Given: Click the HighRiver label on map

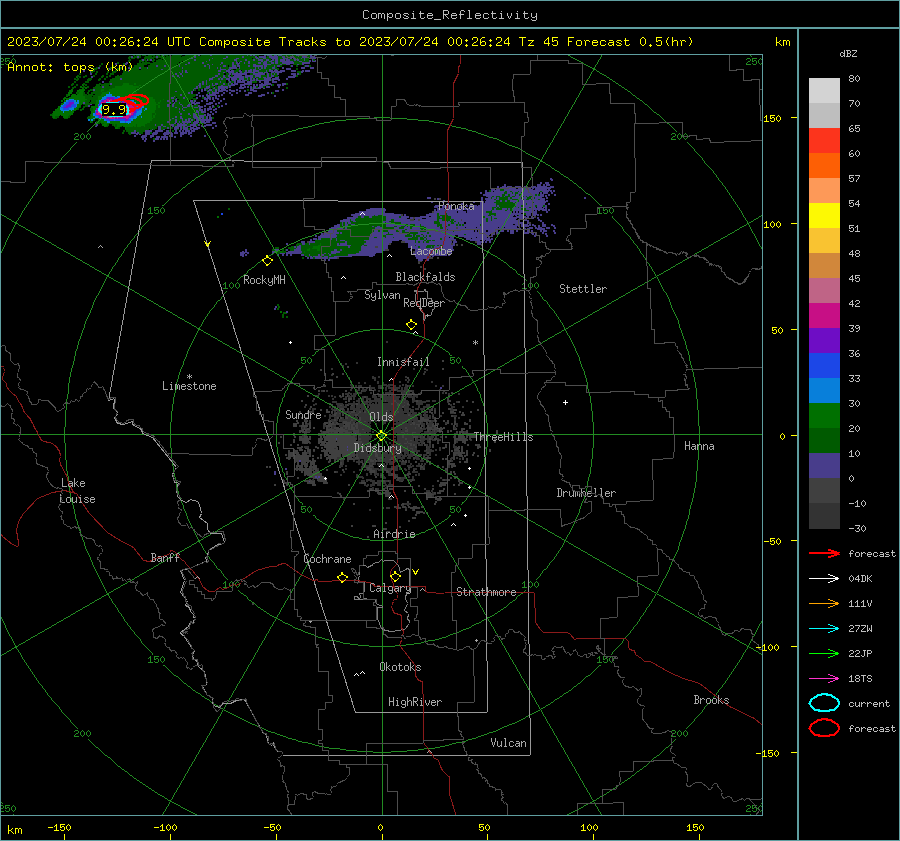Looking at the screenshot, I should pos(415,702).
